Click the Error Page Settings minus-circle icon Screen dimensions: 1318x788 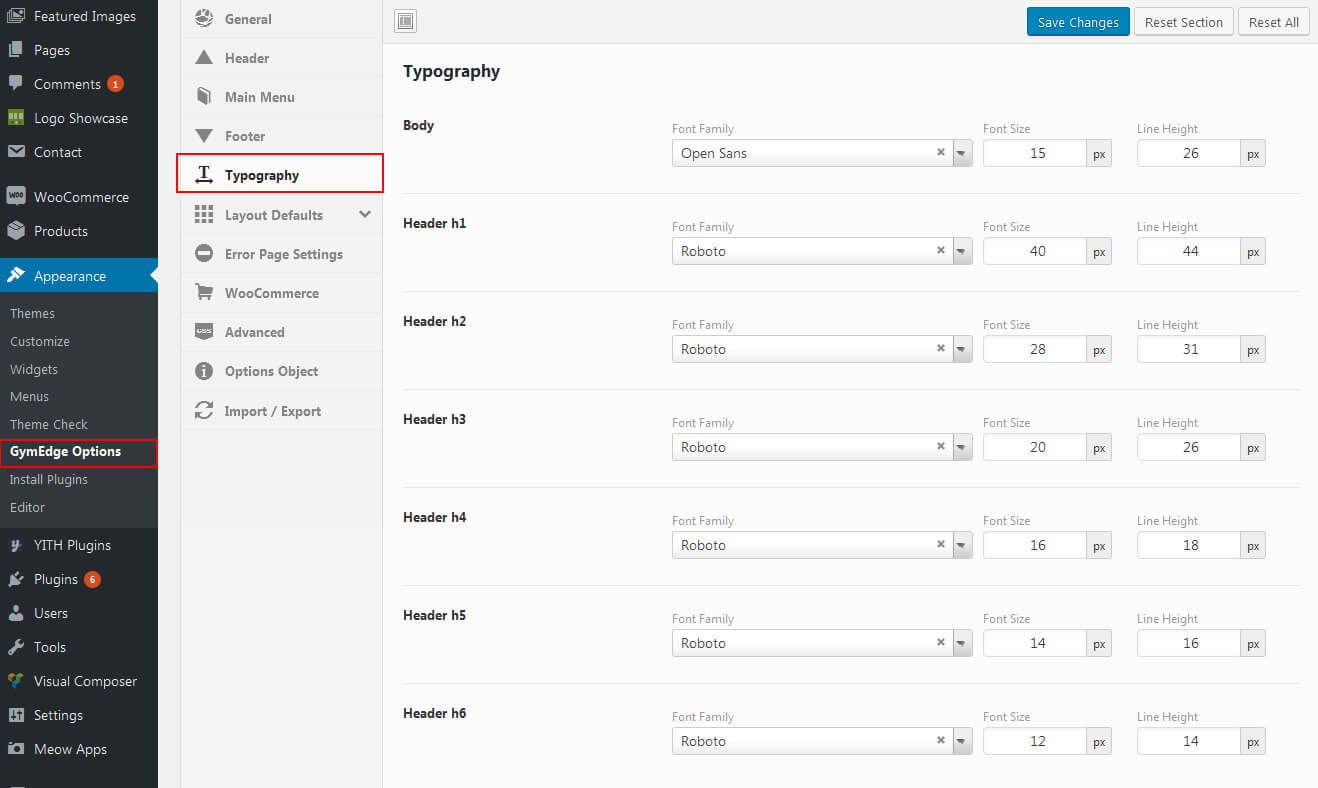point(204,254)
